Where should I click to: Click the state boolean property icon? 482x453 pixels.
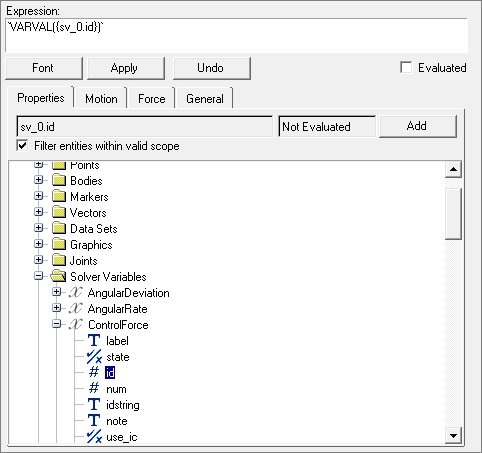point(94,357)
